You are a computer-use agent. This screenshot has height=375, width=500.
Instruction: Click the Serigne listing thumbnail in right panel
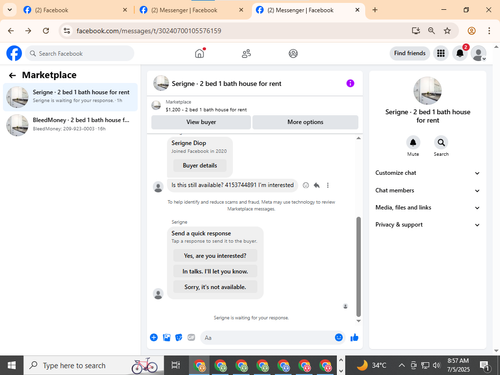pos(427,91)
